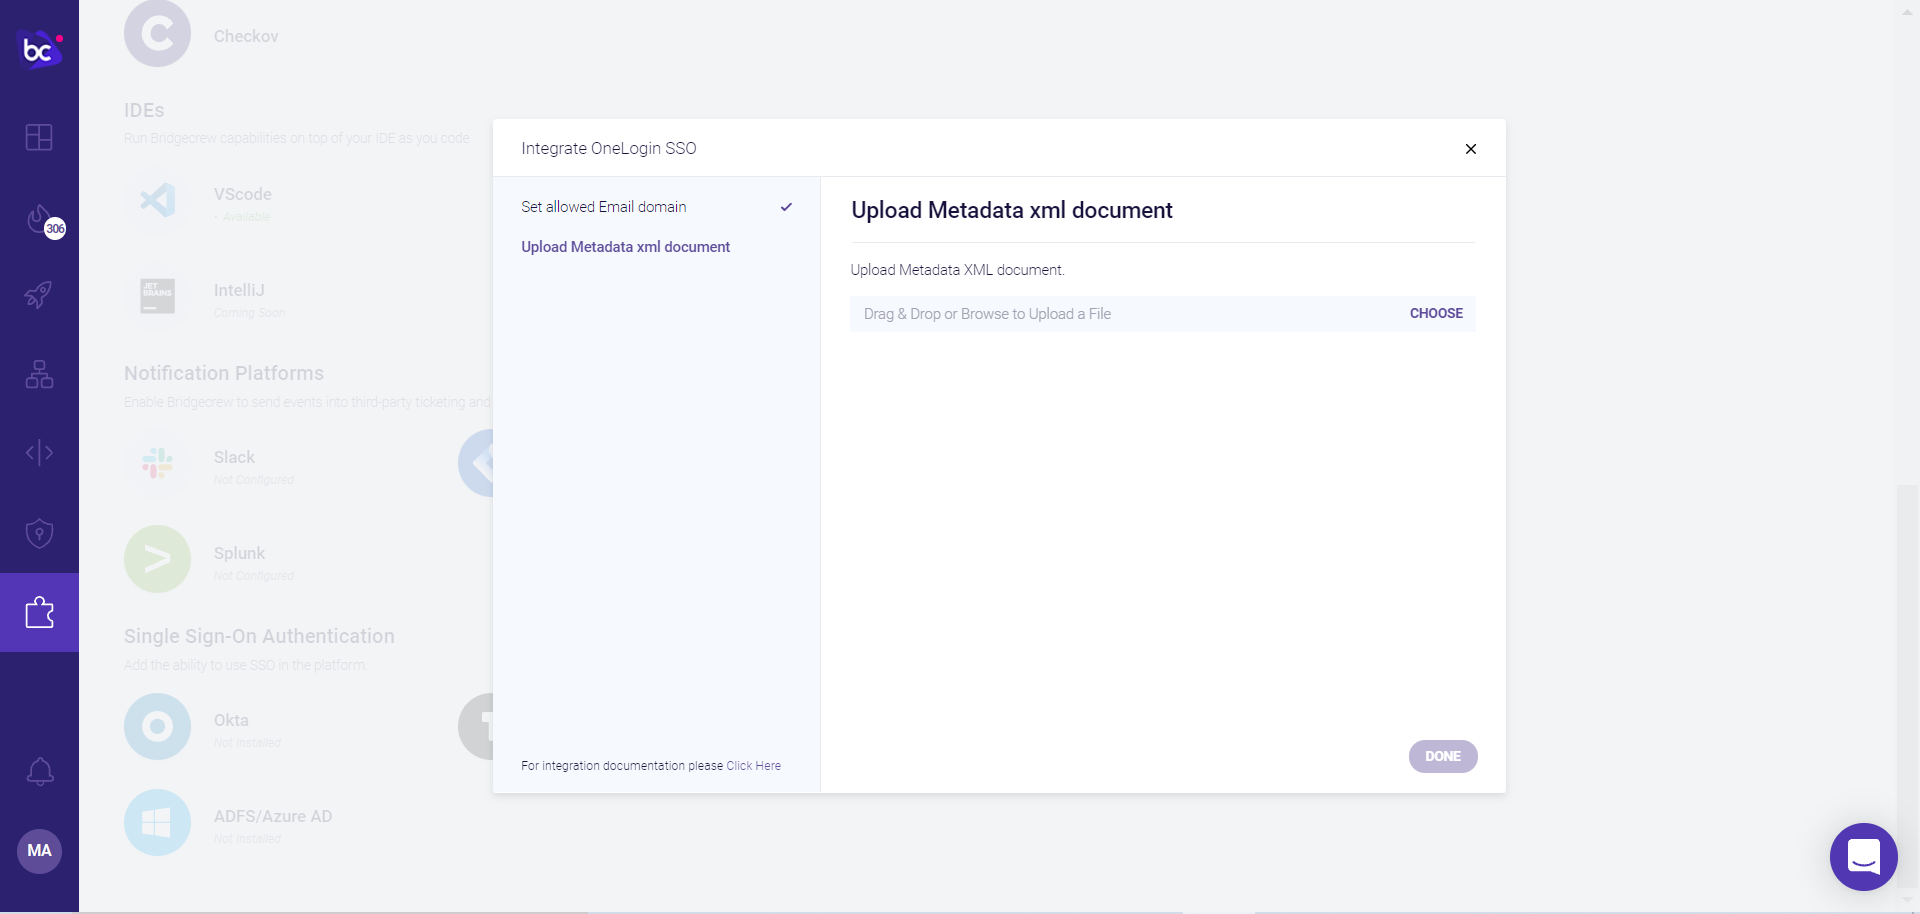
Task: Click the checkmark beside Set allowed Email domain
Action: click(x=786, y=207)
